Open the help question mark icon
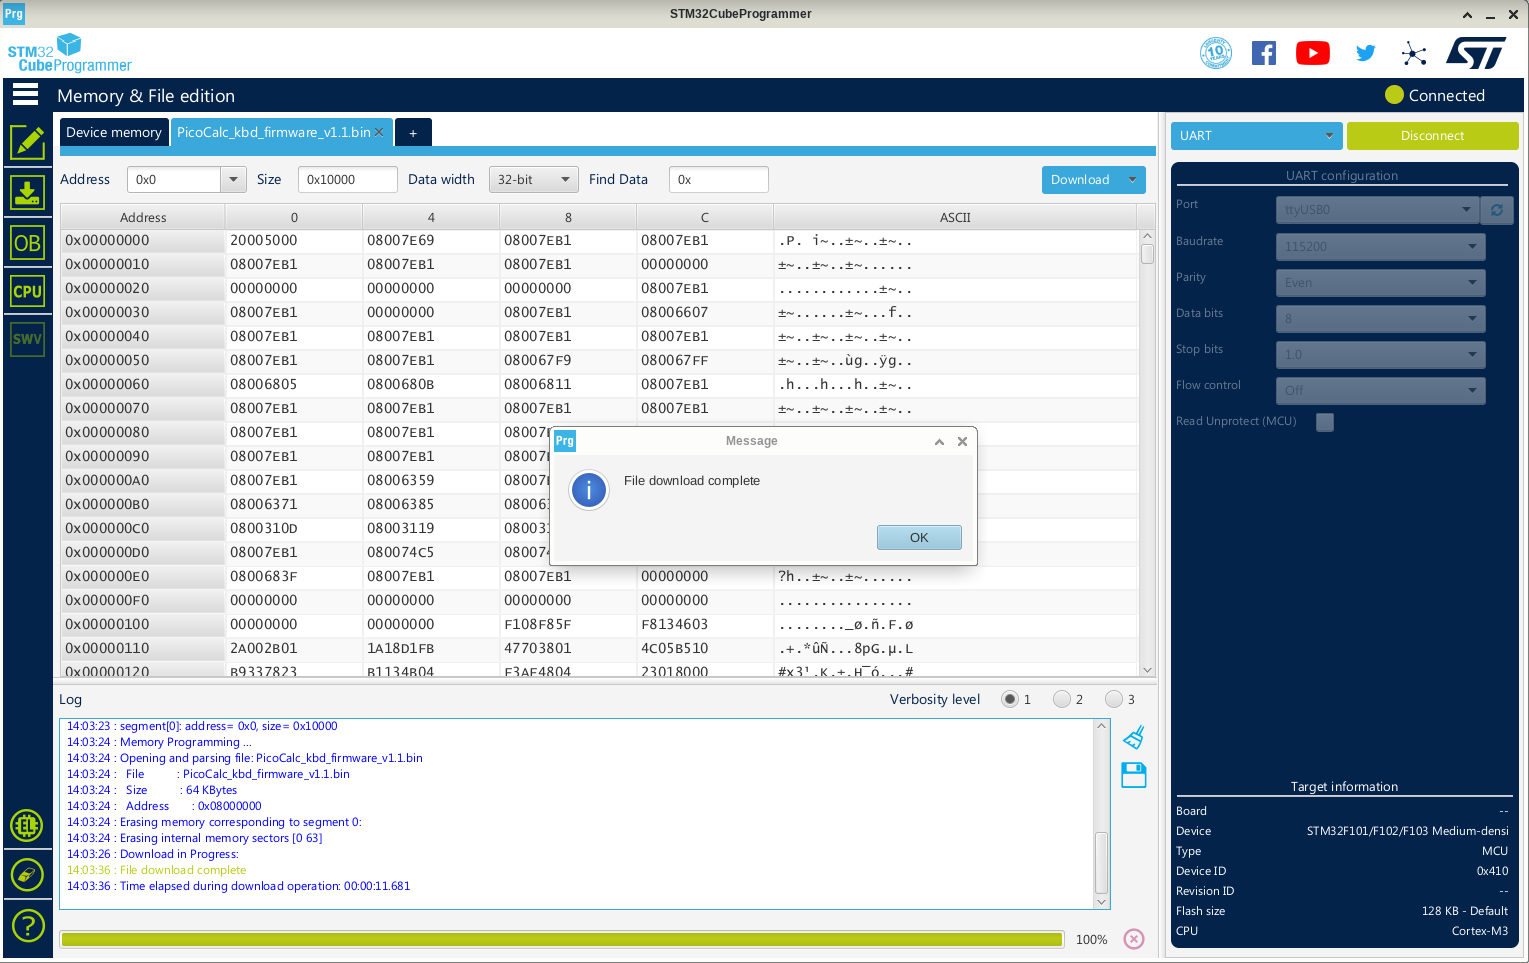The width and height of the screenshot is (1529, 963). click(27, 925)
